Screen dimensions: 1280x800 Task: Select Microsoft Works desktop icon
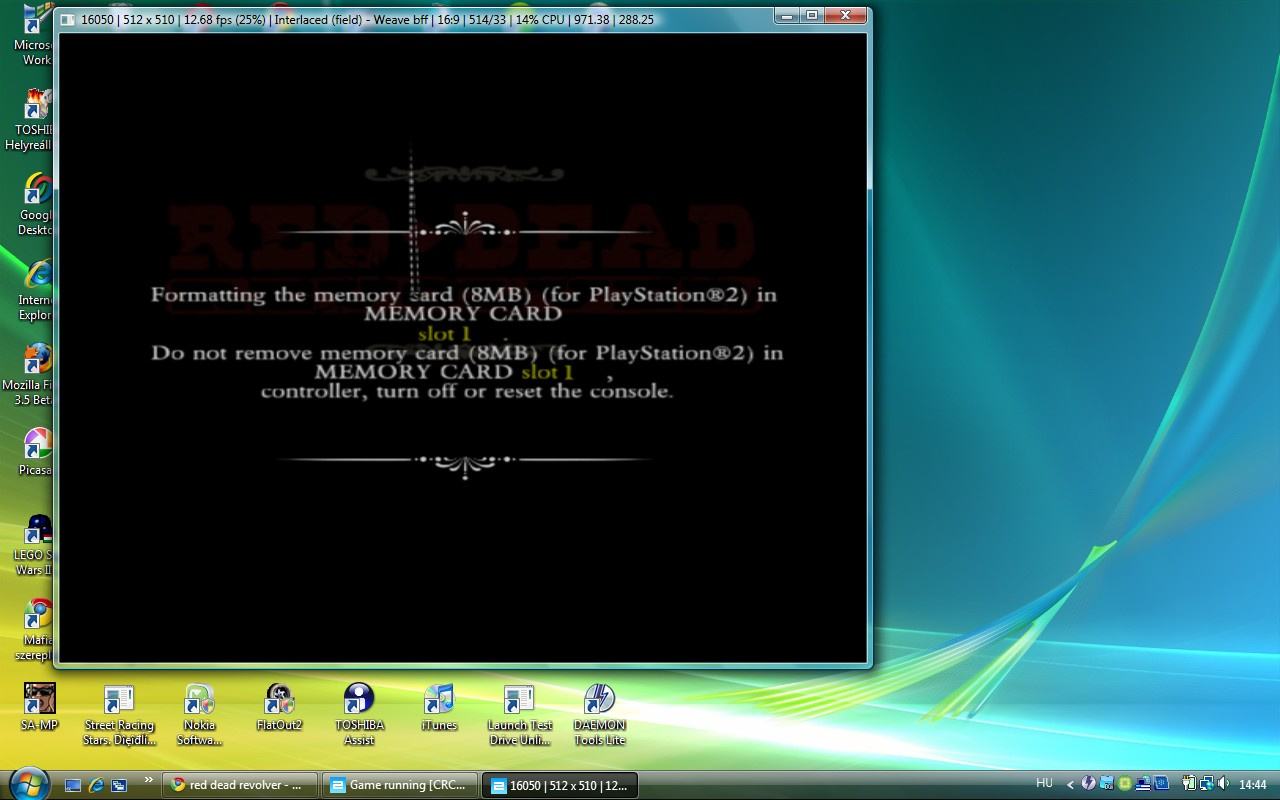[36, 35]
